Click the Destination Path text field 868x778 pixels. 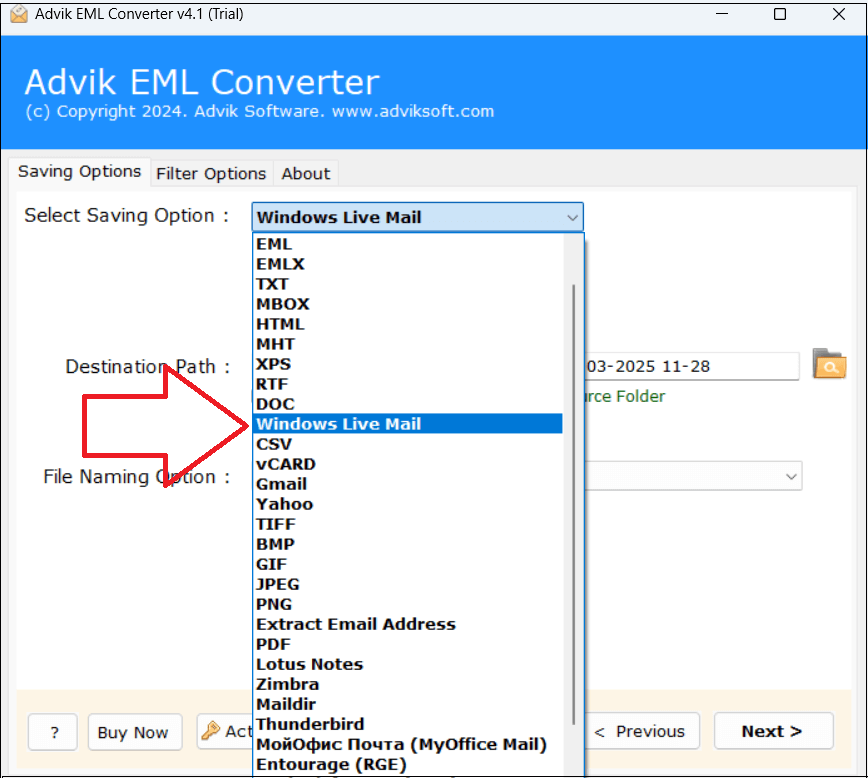(691, 366)
